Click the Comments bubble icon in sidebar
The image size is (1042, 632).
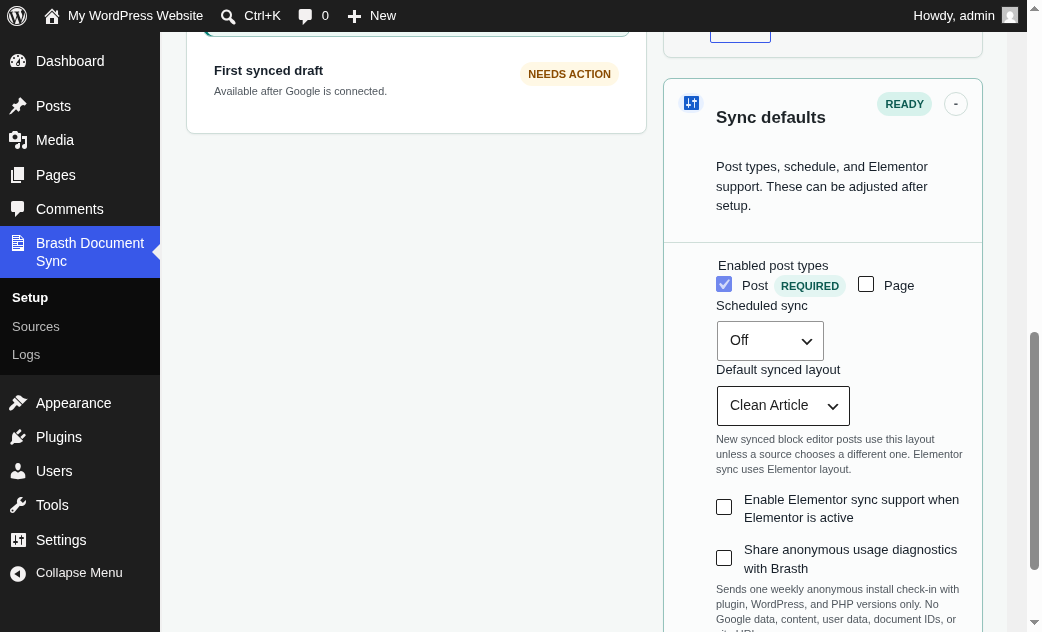(x=18, y=209)
